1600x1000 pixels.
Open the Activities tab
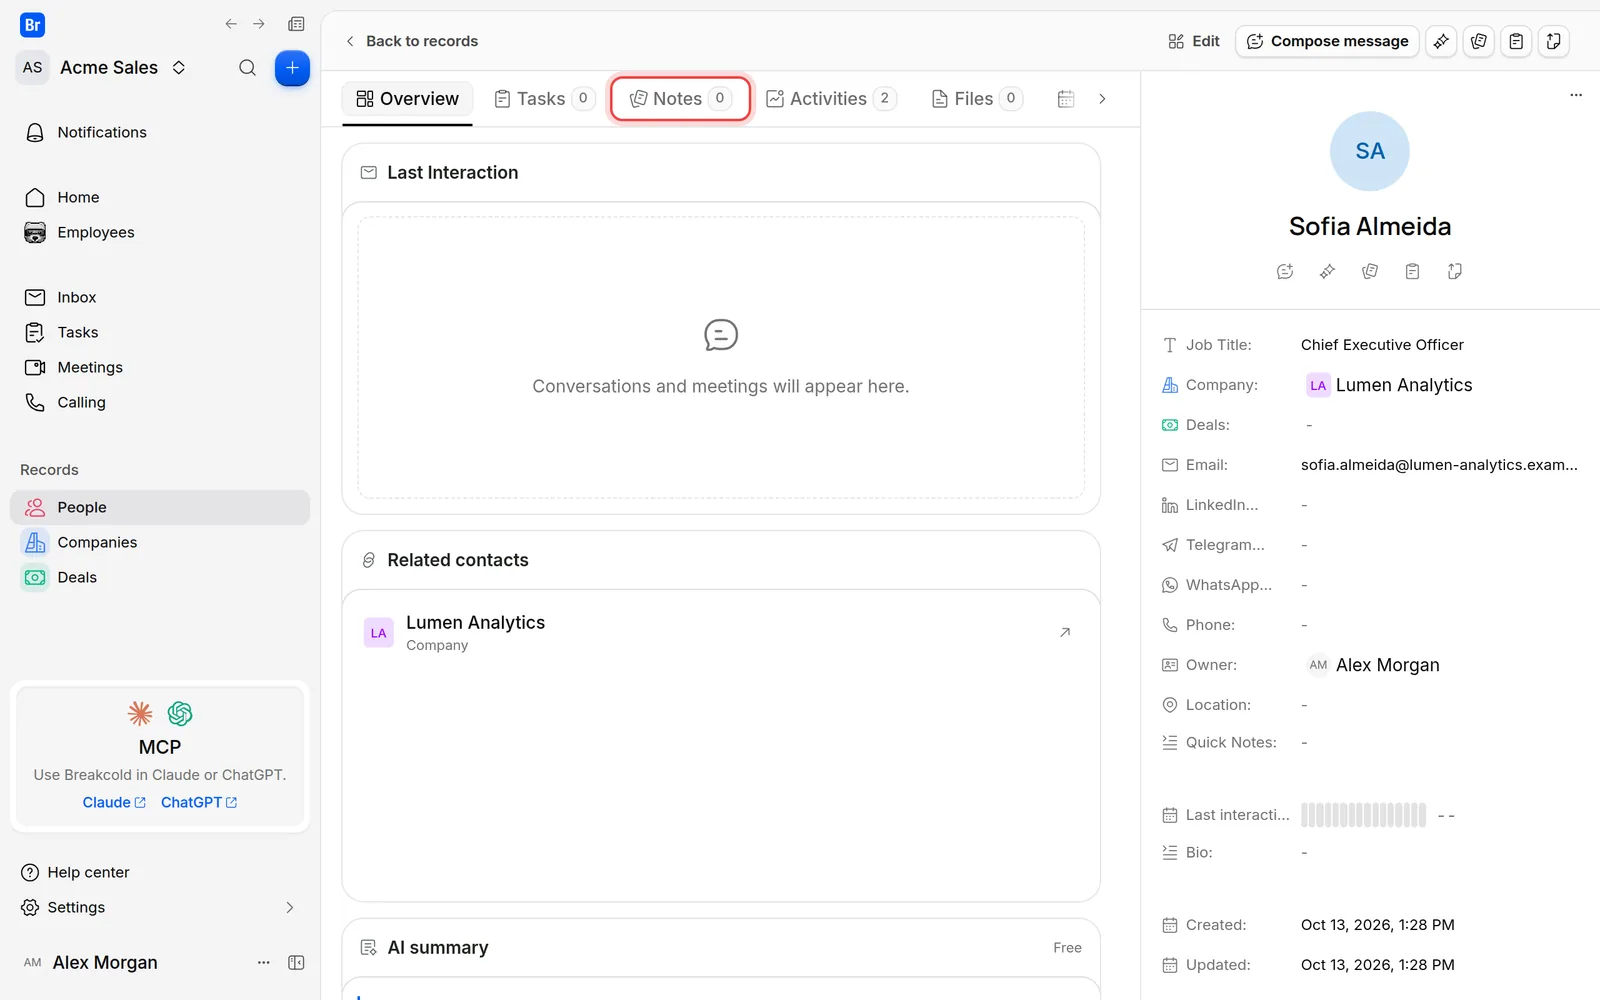pyautogui.click(x=831, y=99)
